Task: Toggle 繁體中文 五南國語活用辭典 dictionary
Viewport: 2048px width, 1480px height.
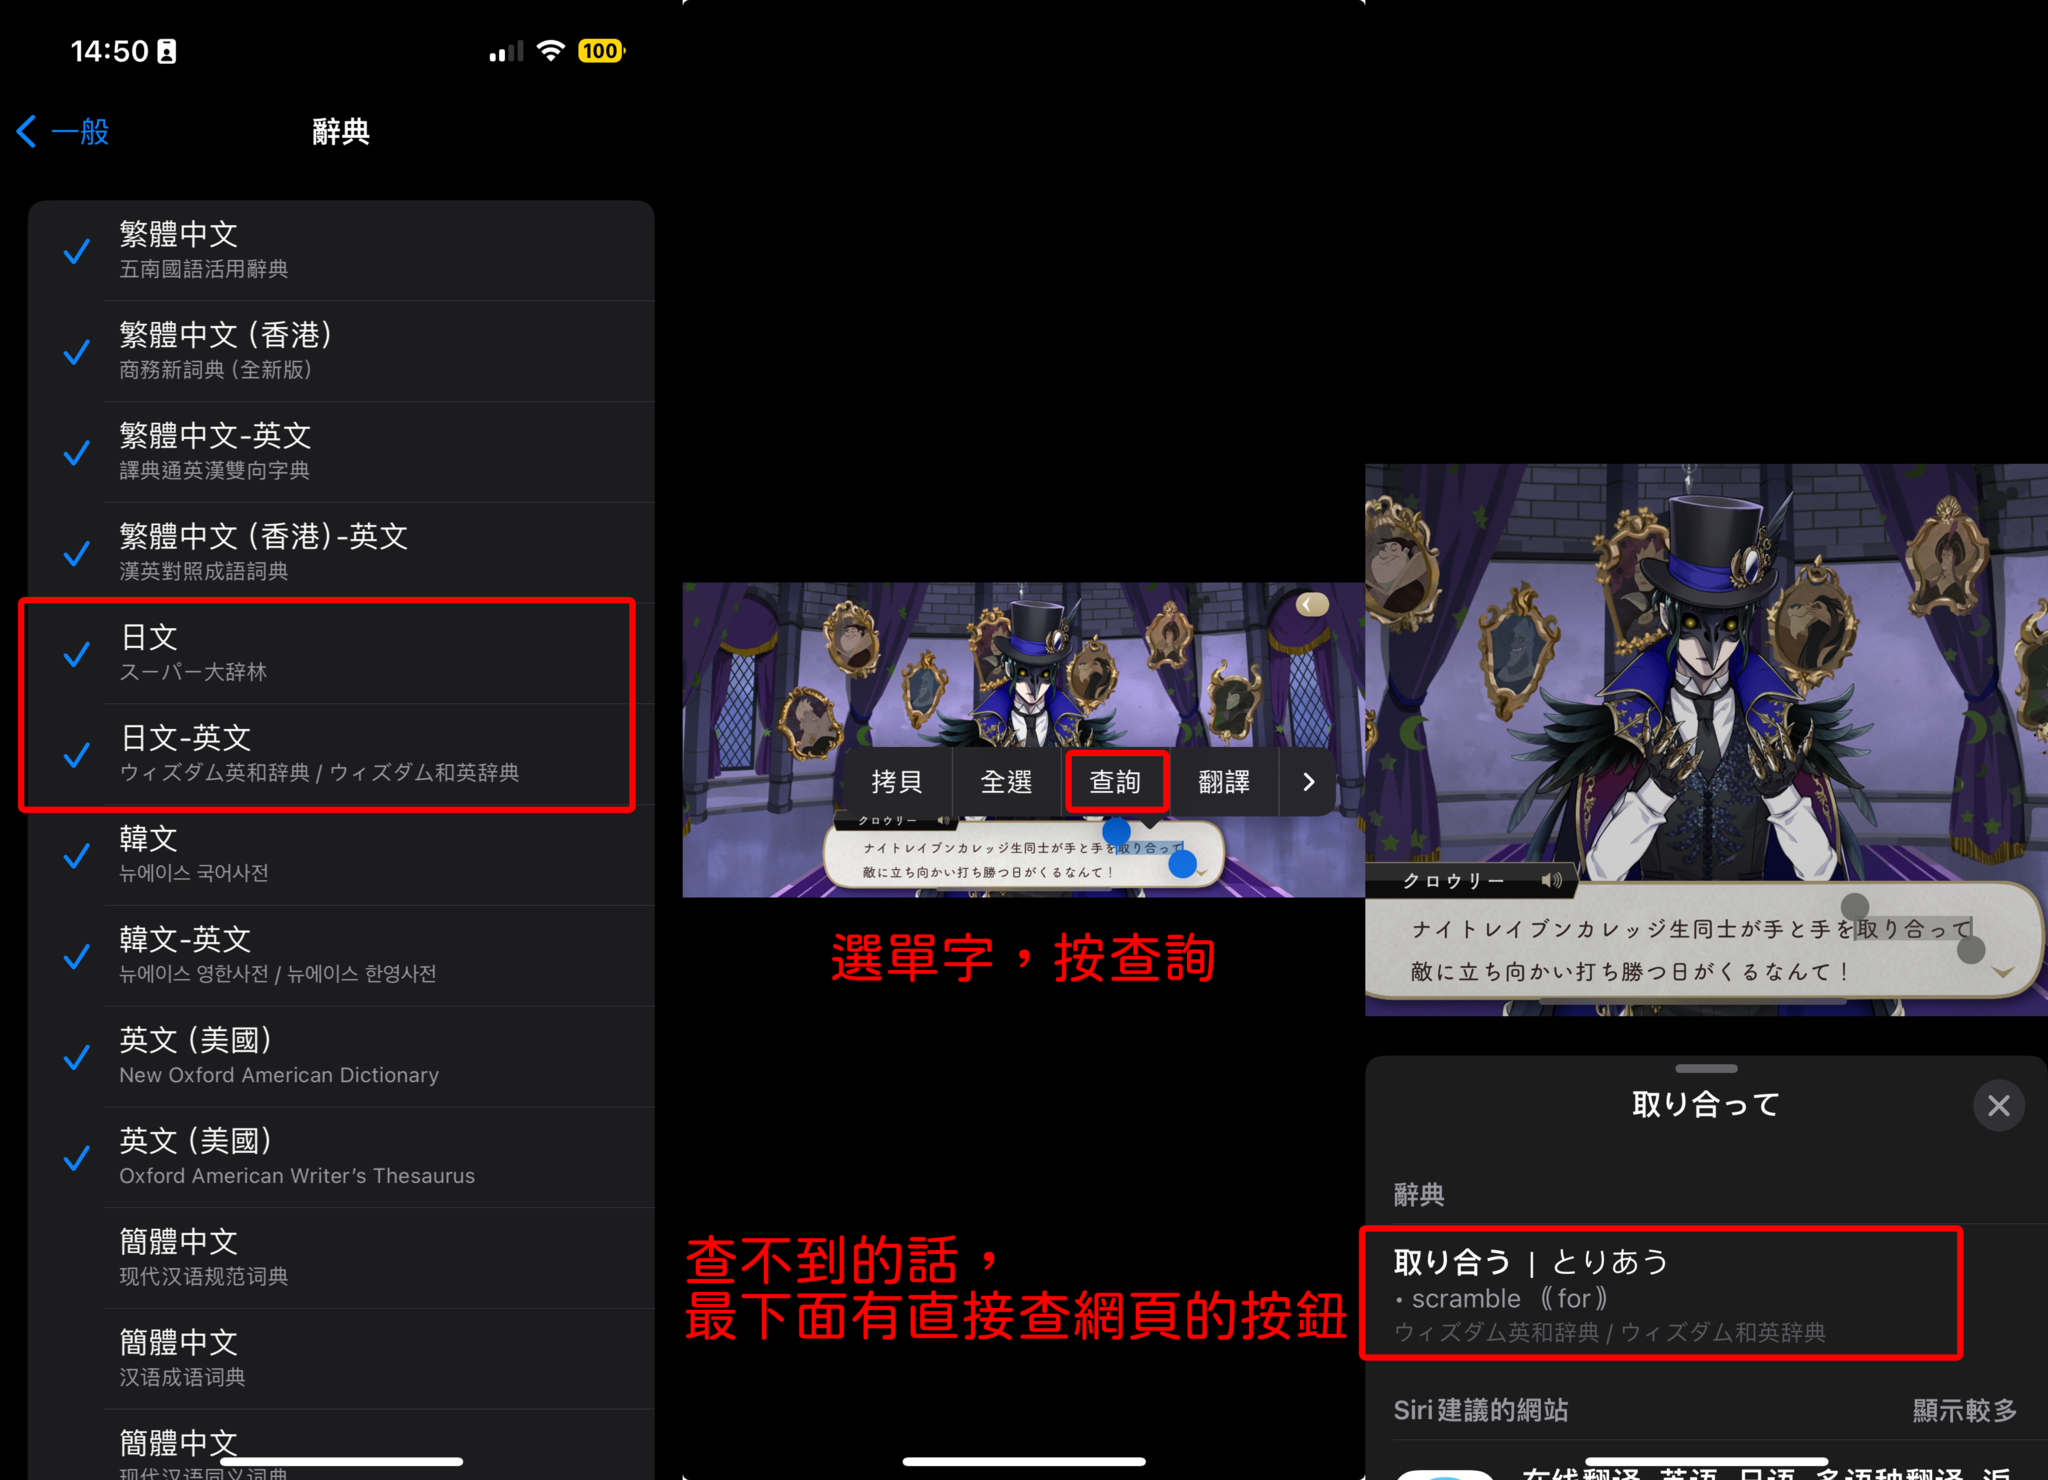Action: (x=341, y=250)
